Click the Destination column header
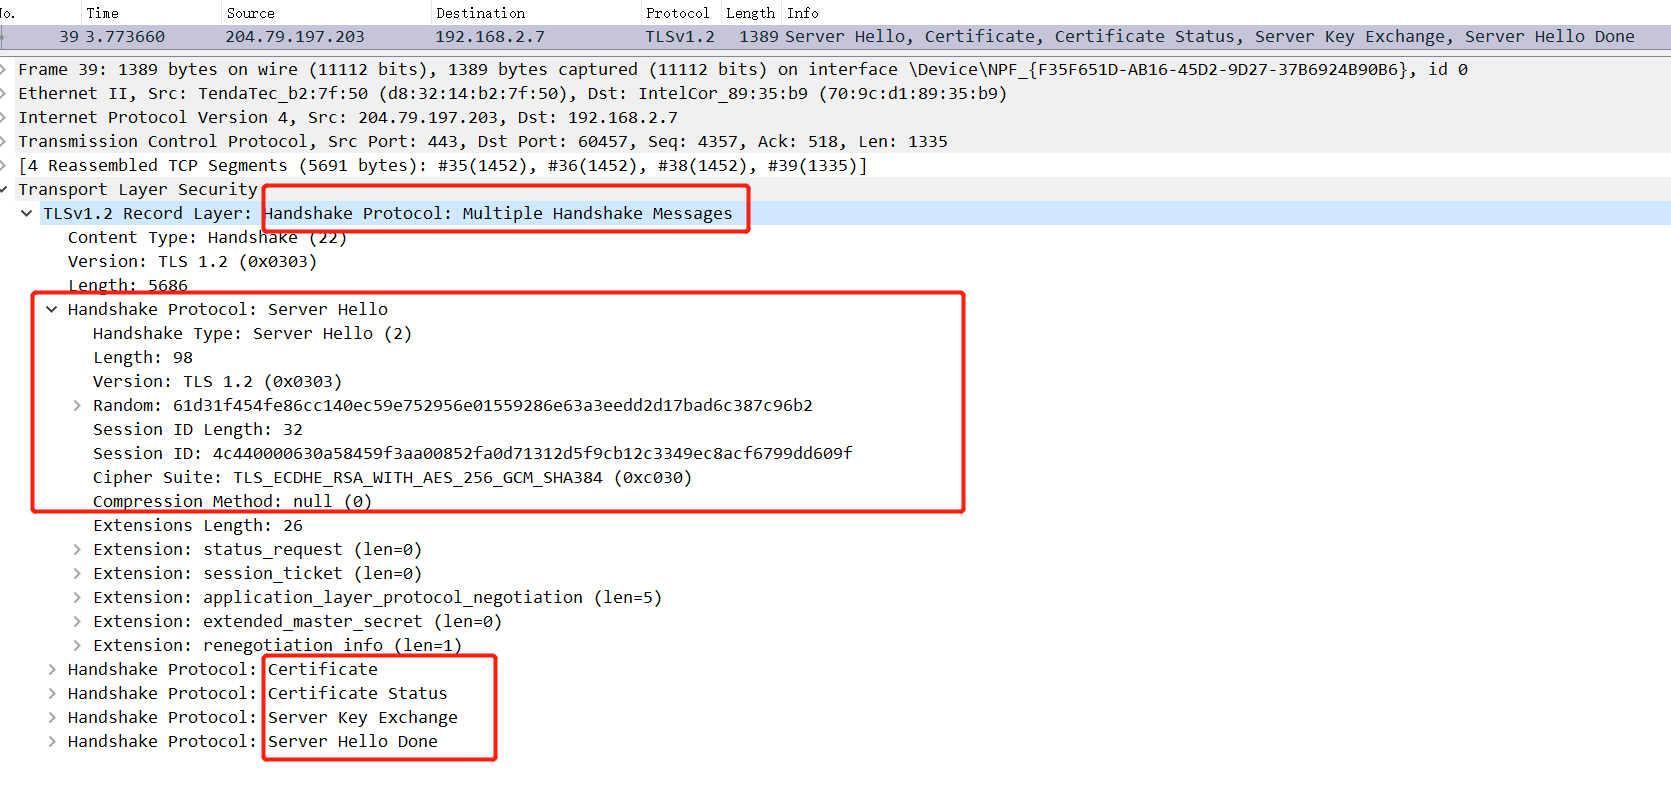1671x806 pixels. point(480,13)
